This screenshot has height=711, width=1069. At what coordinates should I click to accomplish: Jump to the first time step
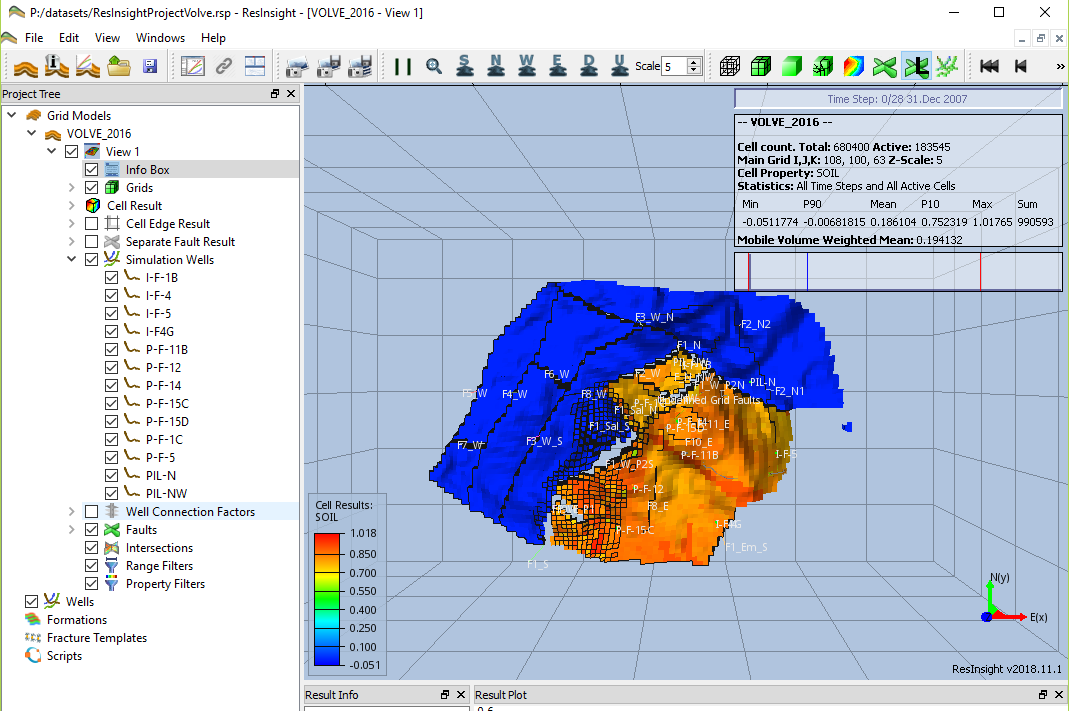(989, 66)
